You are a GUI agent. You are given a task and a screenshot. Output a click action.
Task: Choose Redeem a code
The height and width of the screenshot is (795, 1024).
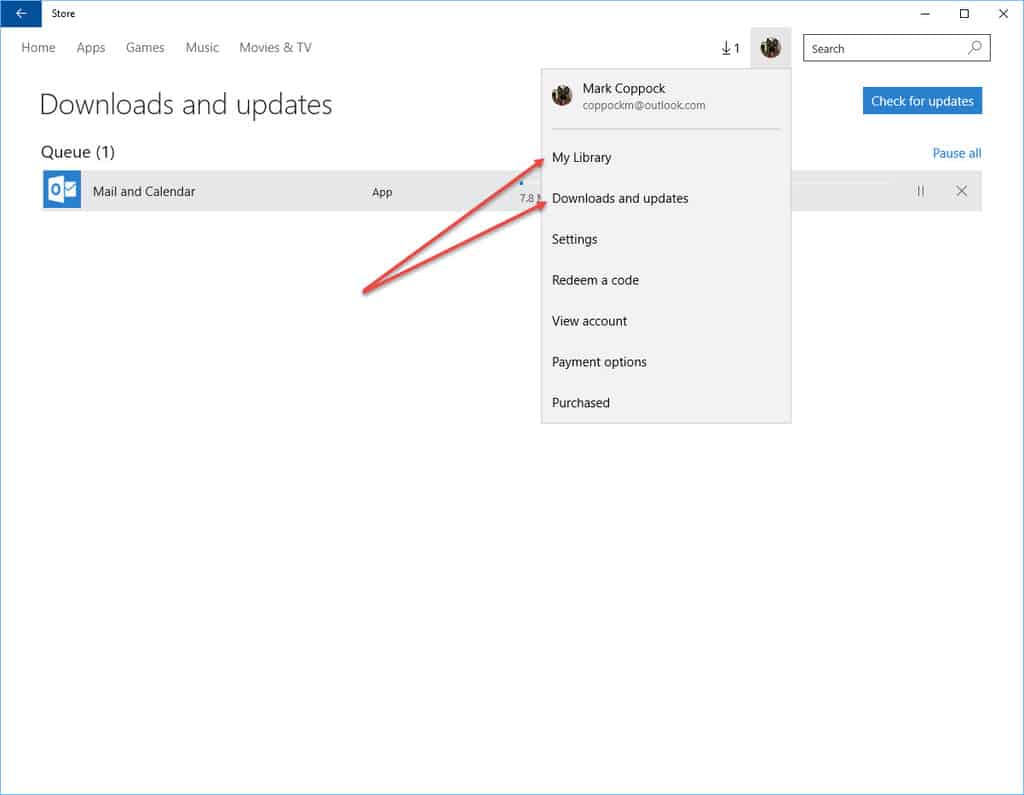666,280
